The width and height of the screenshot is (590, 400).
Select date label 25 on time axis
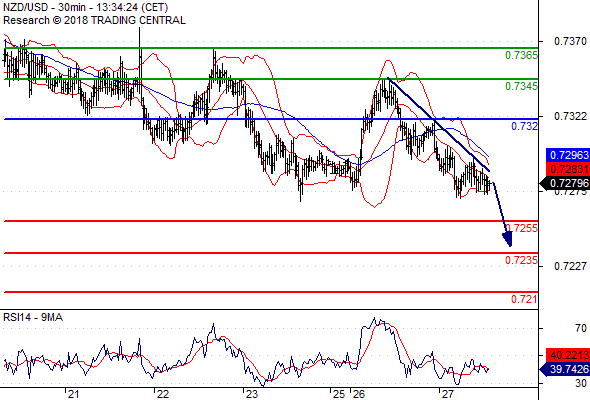(339, 394)
